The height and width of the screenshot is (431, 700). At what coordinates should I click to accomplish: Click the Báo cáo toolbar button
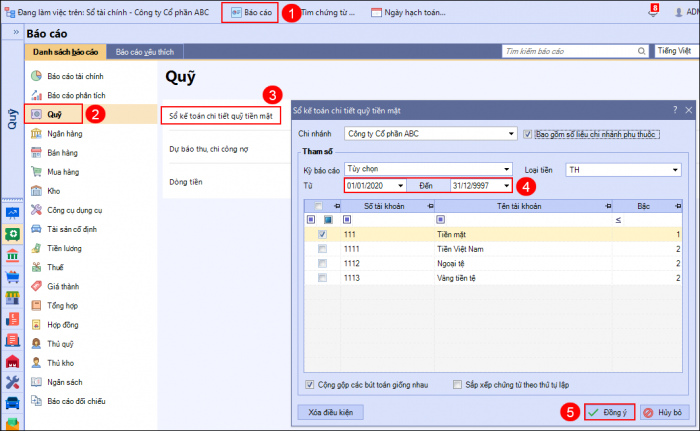pos(250,14)
